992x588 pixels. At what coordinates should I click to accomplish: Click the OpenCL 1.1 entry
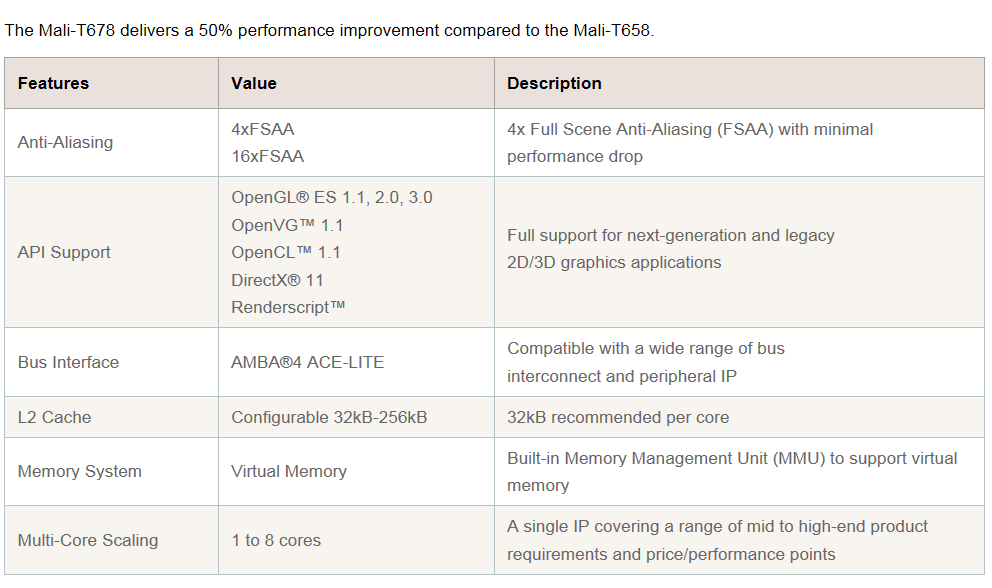286,252
